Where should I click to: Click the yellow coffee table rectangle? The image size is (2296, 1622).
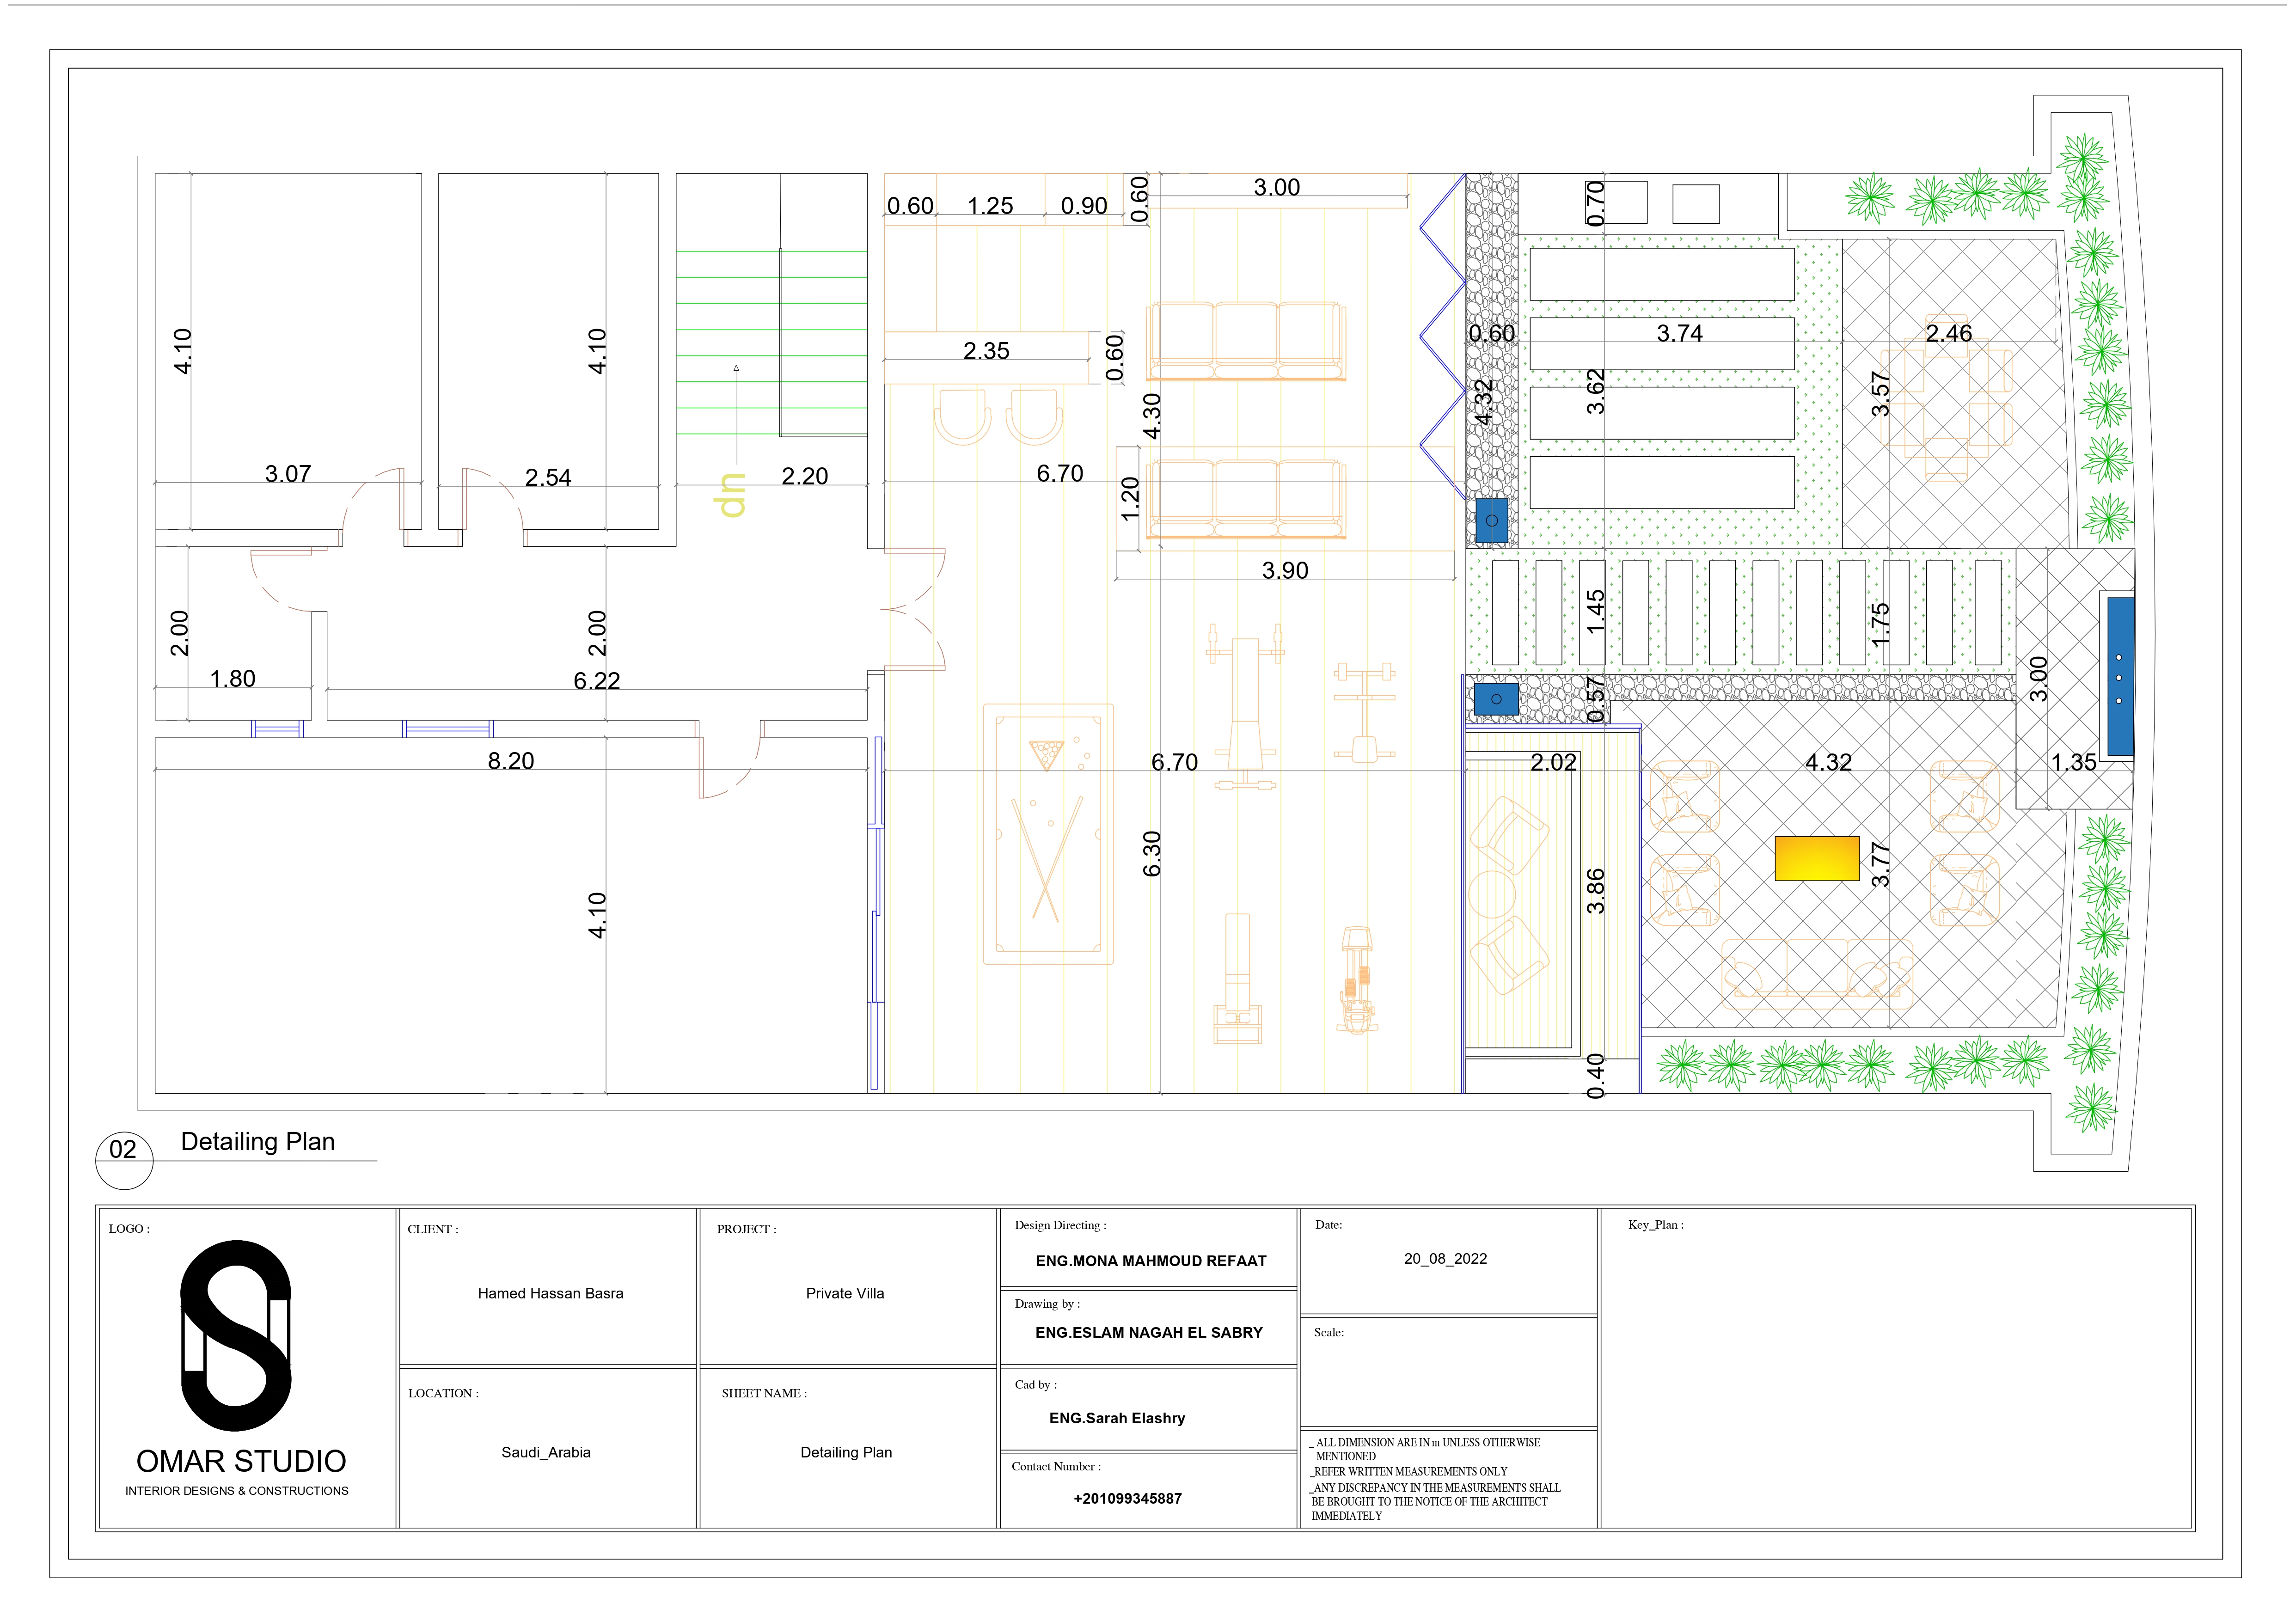tap(1816, 858)
